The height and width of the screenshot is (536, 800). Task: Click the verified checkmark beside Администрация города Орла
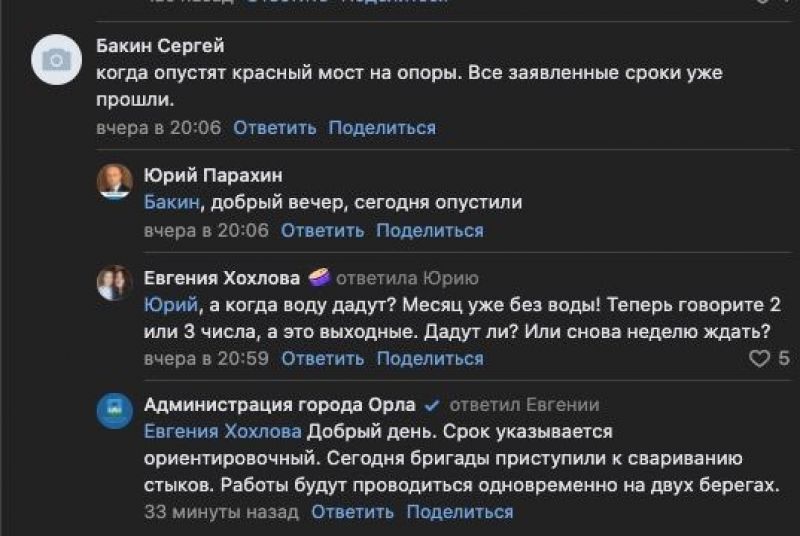432,405
